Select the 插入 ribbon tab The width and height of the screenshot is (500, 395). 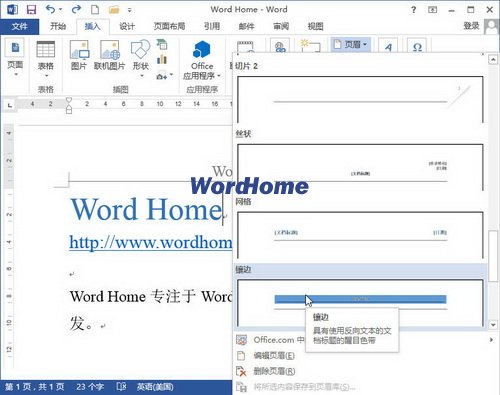(93, 26)
